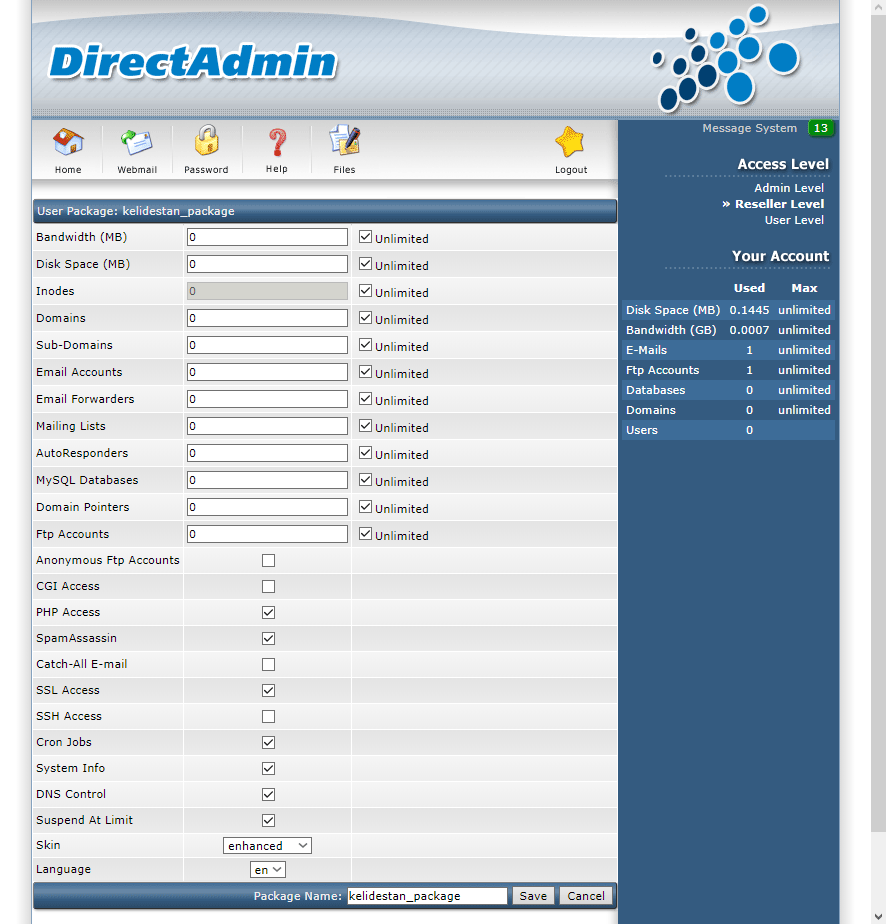
Task: Enable CGI Access checkbox
Action: click(x=268, y=586)
